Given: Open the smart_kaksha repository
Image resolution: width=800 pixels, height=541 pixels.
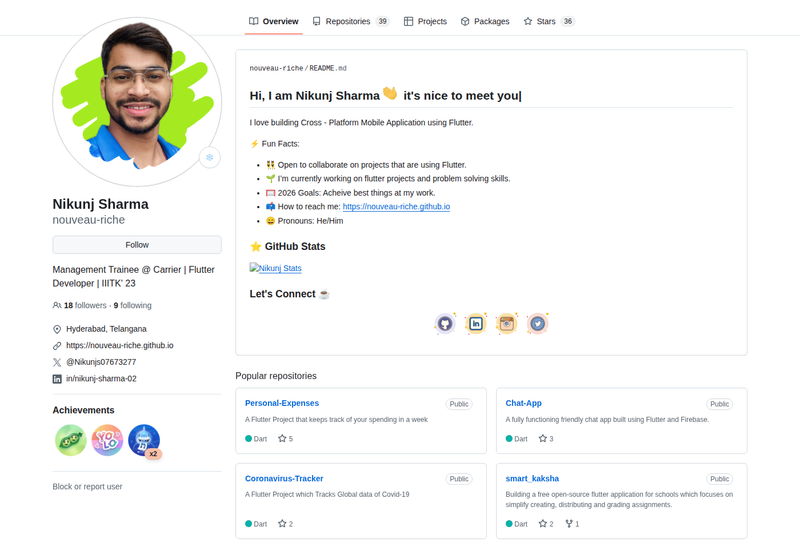Looking at the screenshot, I should [532, 479].
